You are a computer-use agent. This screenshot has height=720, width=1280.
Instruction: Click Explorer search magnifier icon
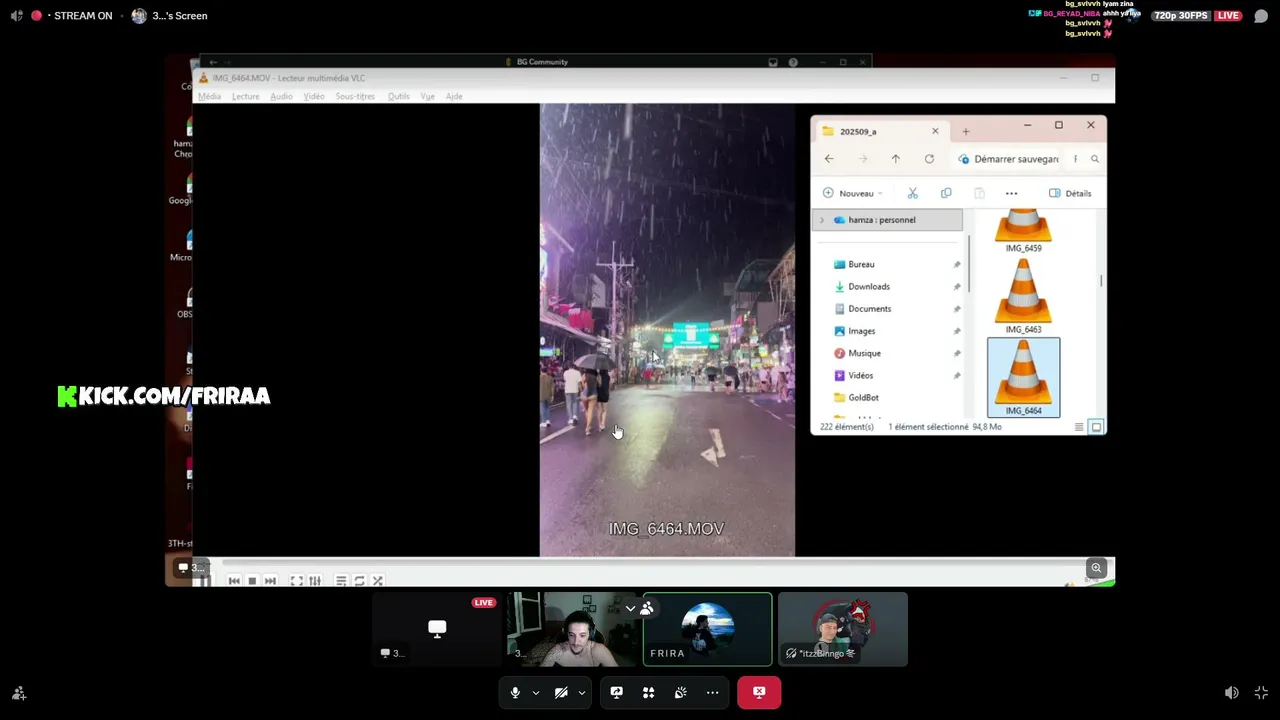(1095, 159)
